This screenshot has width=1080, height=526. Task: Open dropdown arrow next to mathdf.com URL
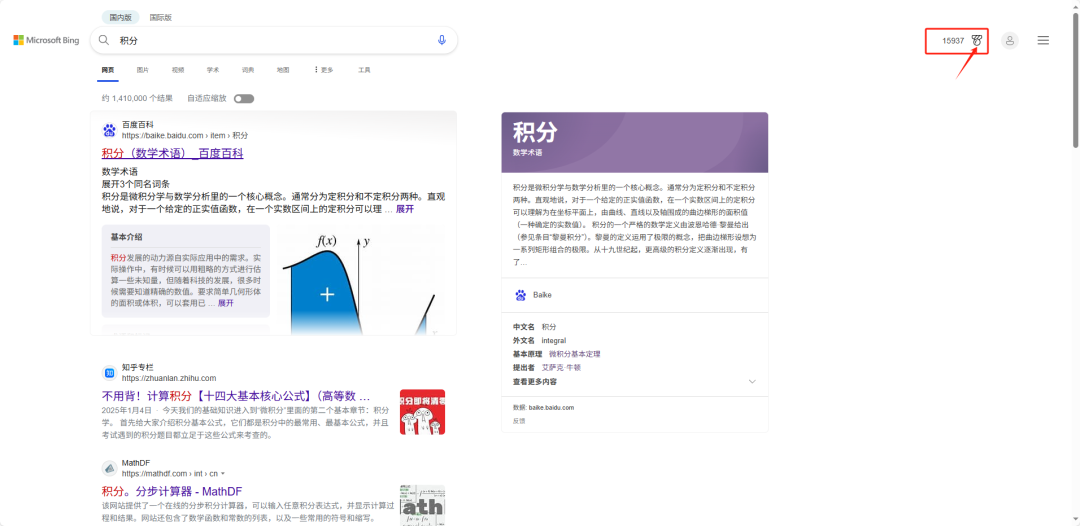(x=223, y=473)
